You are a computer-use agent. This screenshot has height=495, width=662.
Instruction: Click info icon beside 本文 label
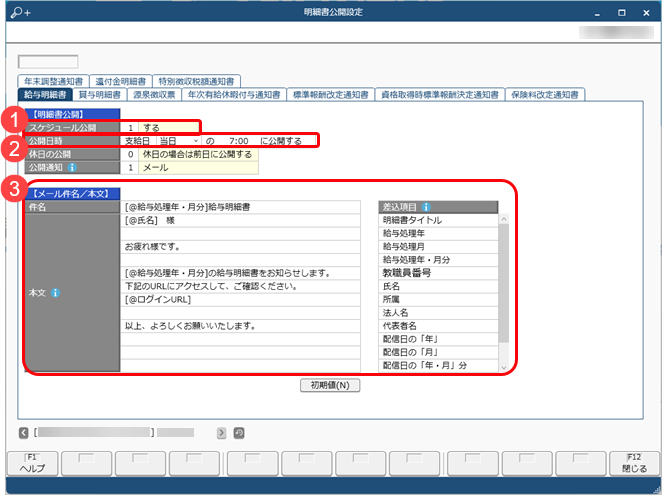56,293
